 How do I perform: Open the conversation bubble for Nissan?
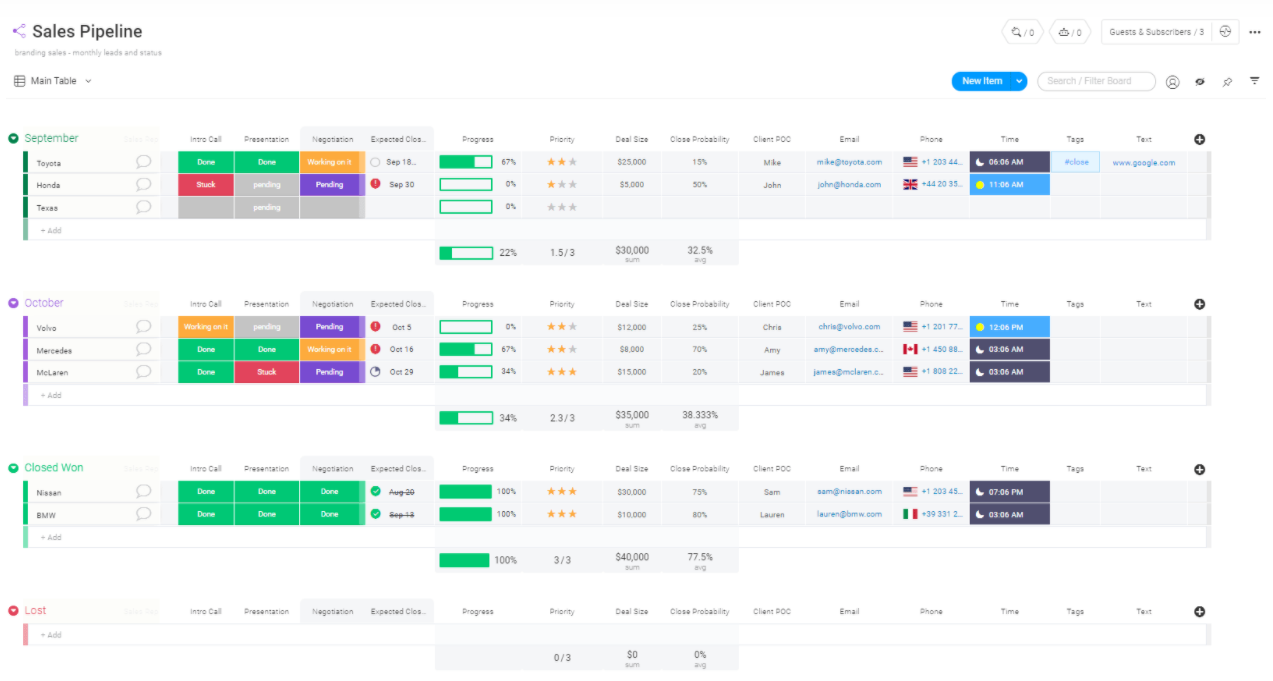click(x=143, y=492)
